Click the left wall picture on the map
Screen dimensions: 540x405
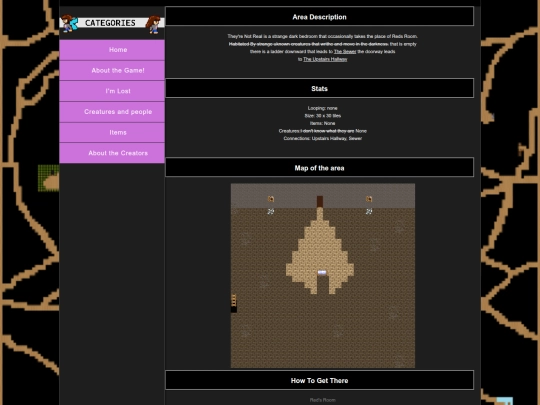pos(271,199)
